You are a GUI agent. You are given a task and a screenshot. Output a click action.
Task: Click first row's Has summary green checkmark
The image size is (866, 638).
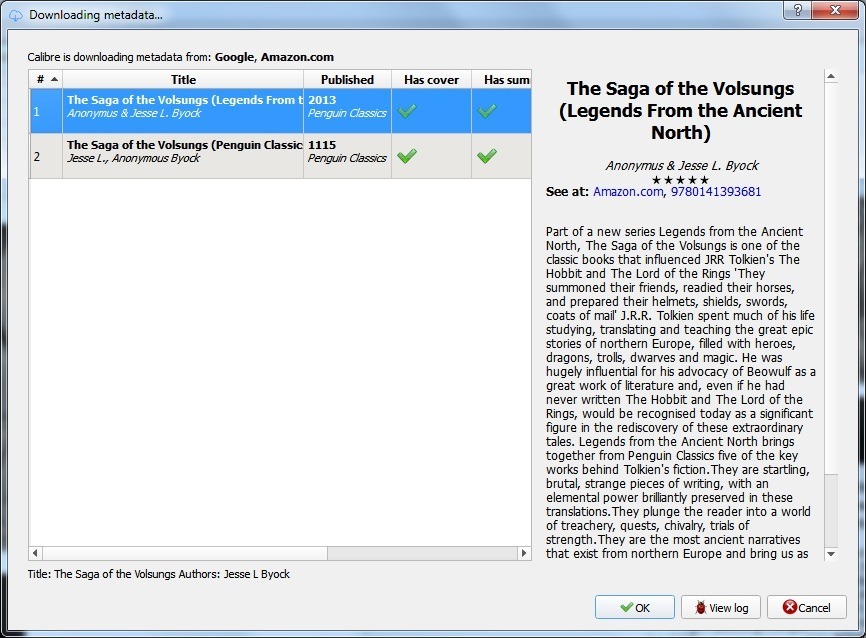pyautogui.click(x=487, y=111)
